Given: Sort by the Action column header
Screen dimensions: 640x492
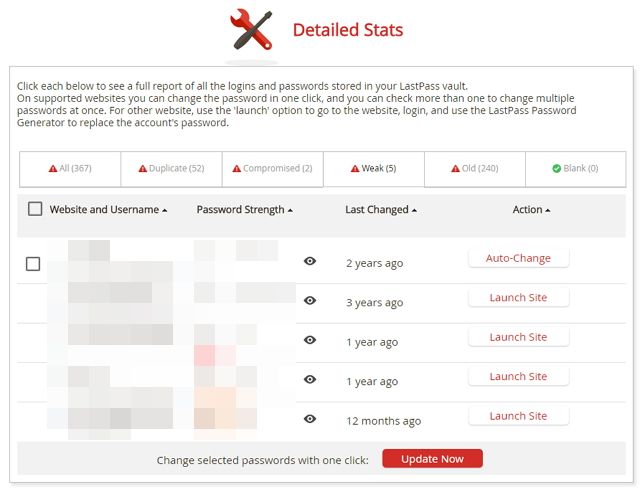Looking at the screenshot, I should click(x=531, y=210).
